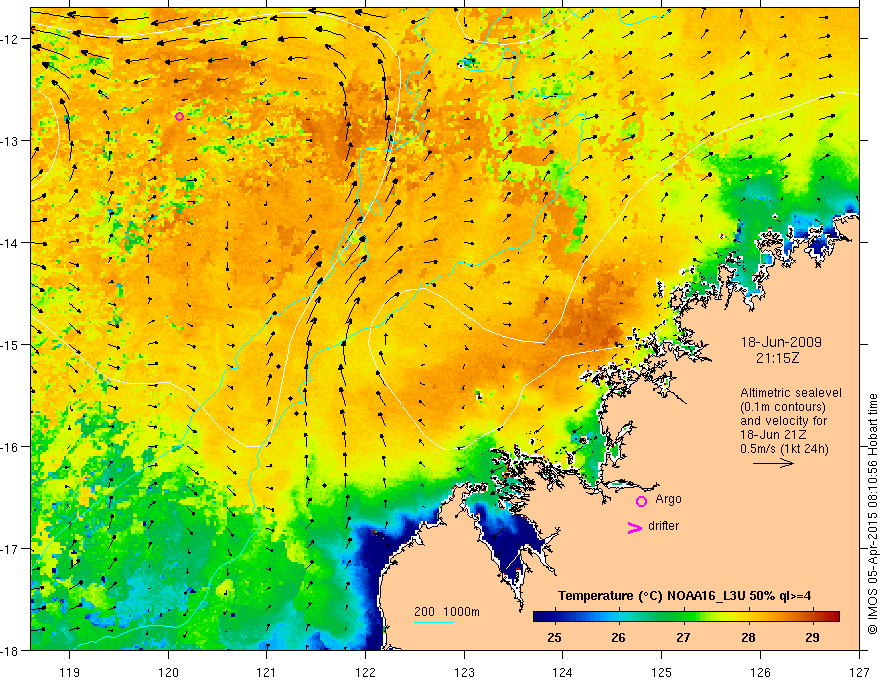Click the 27 value on the temperature scale

[x=683, y=638]
